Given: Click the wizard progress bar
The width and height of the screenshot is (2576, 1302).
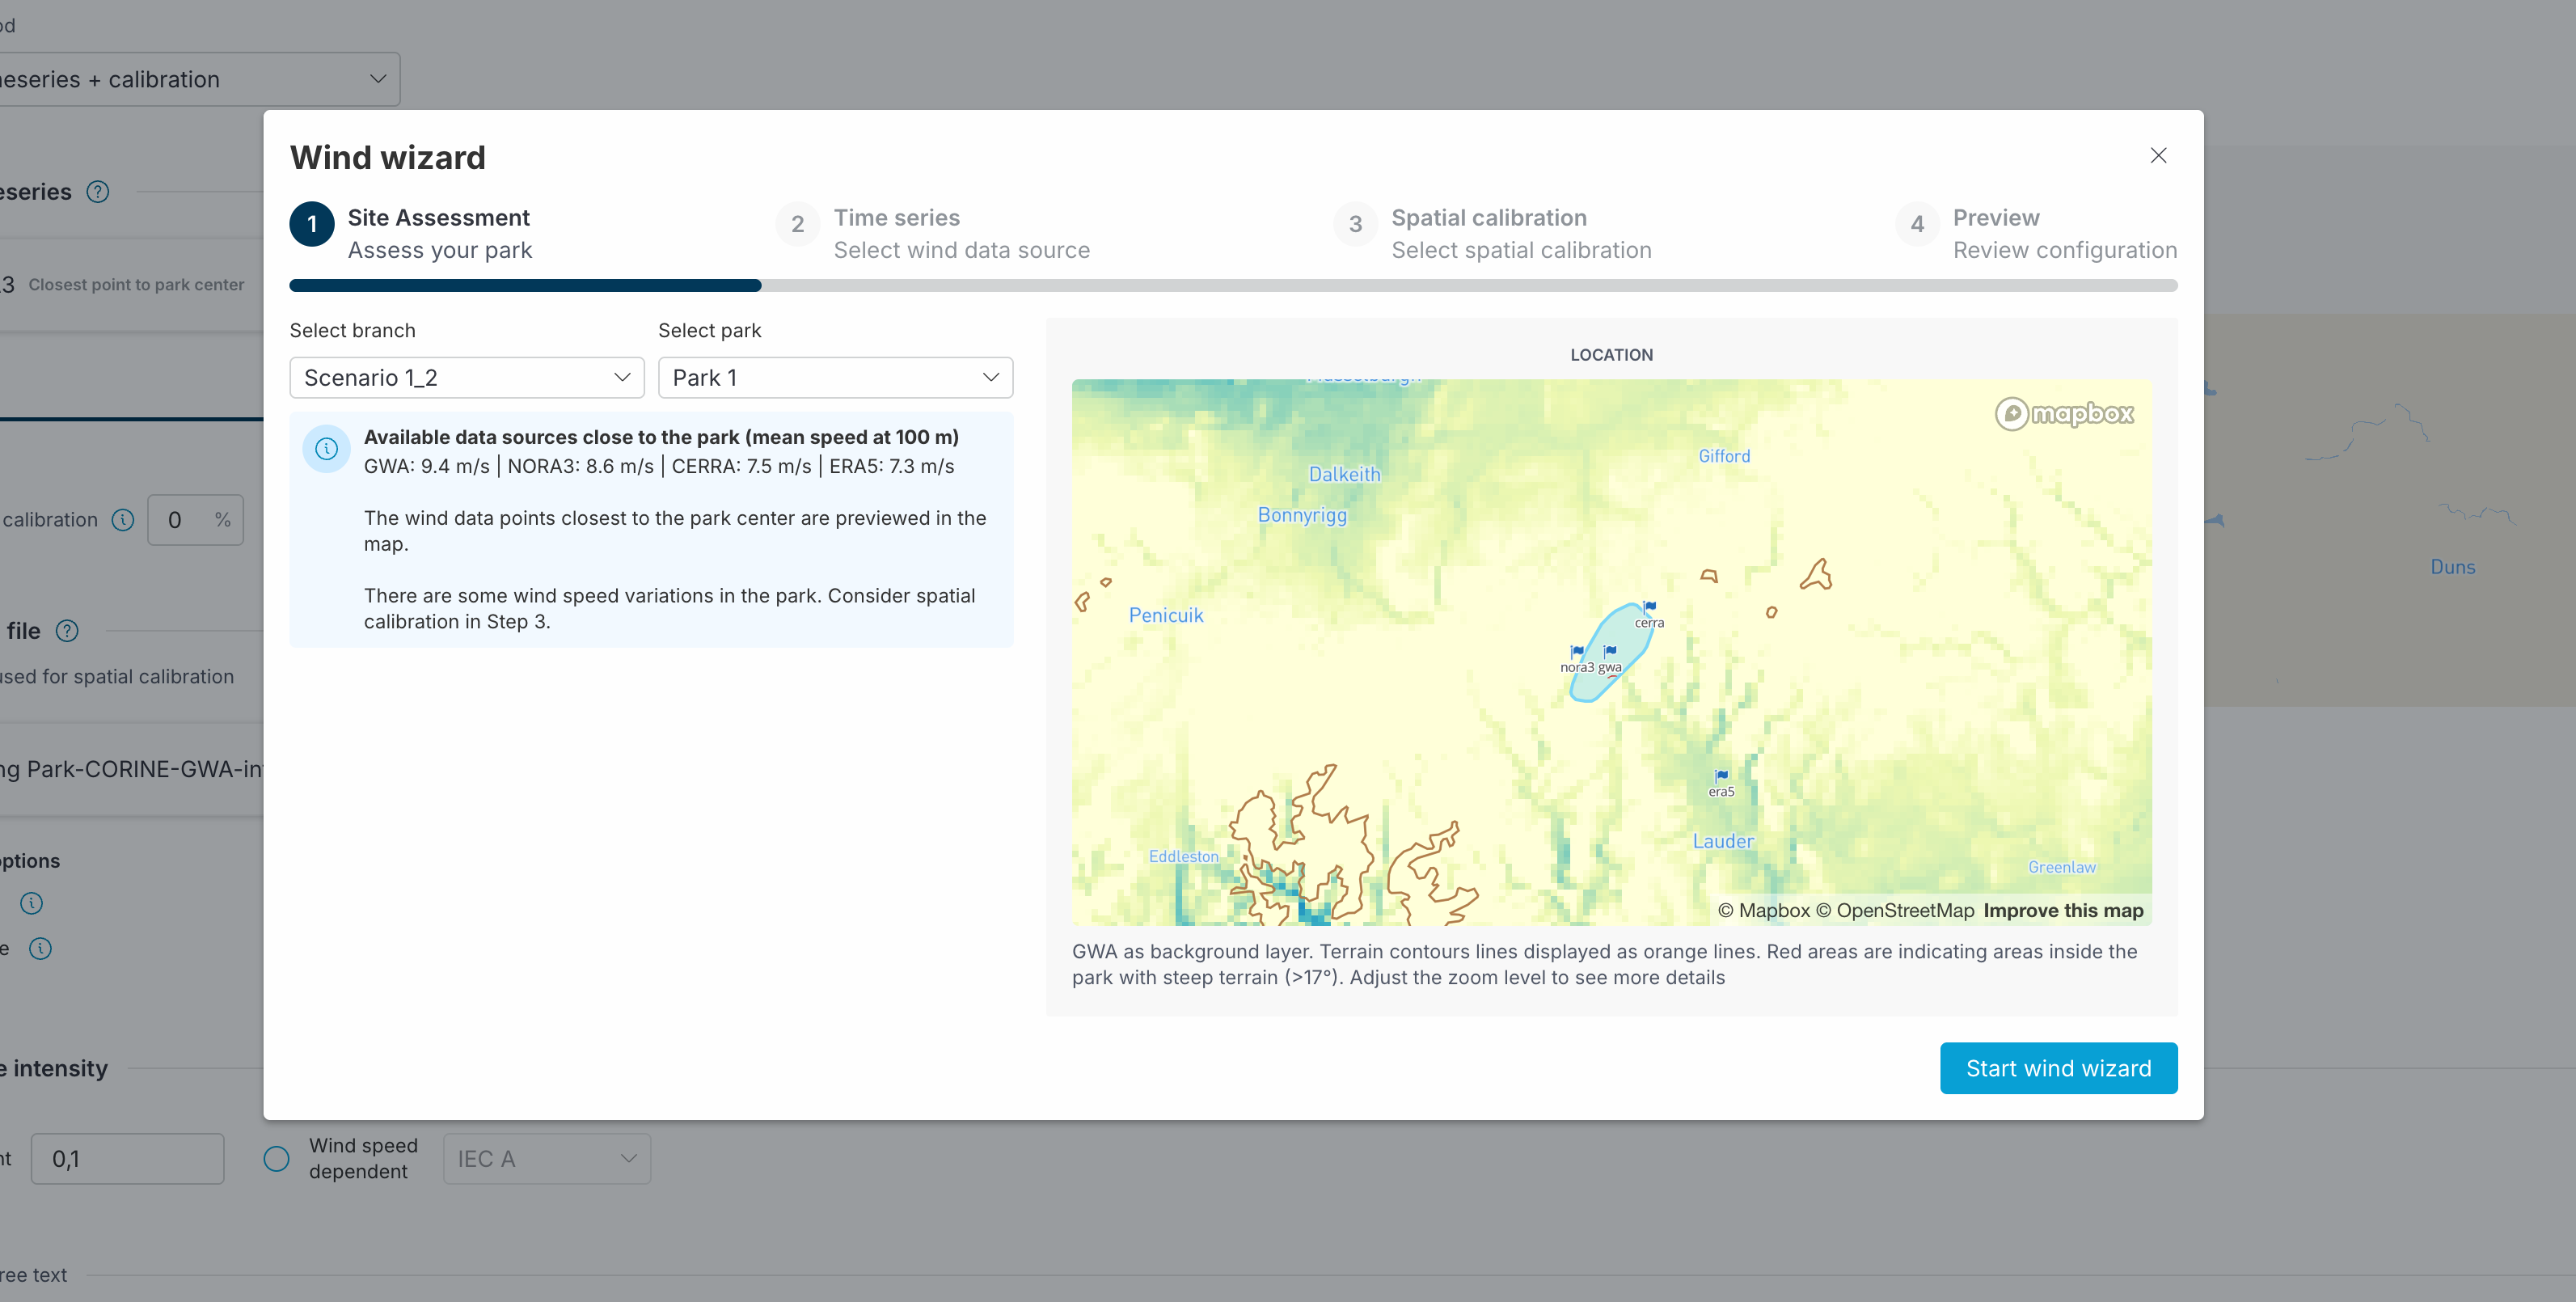Looking at the screenshot, I should (x=1232, y=286).
